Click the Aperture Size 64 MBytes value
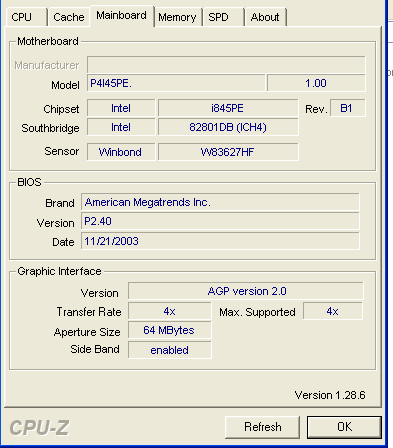The width and height of the screenshot is (393, 448). pos(170,330)
